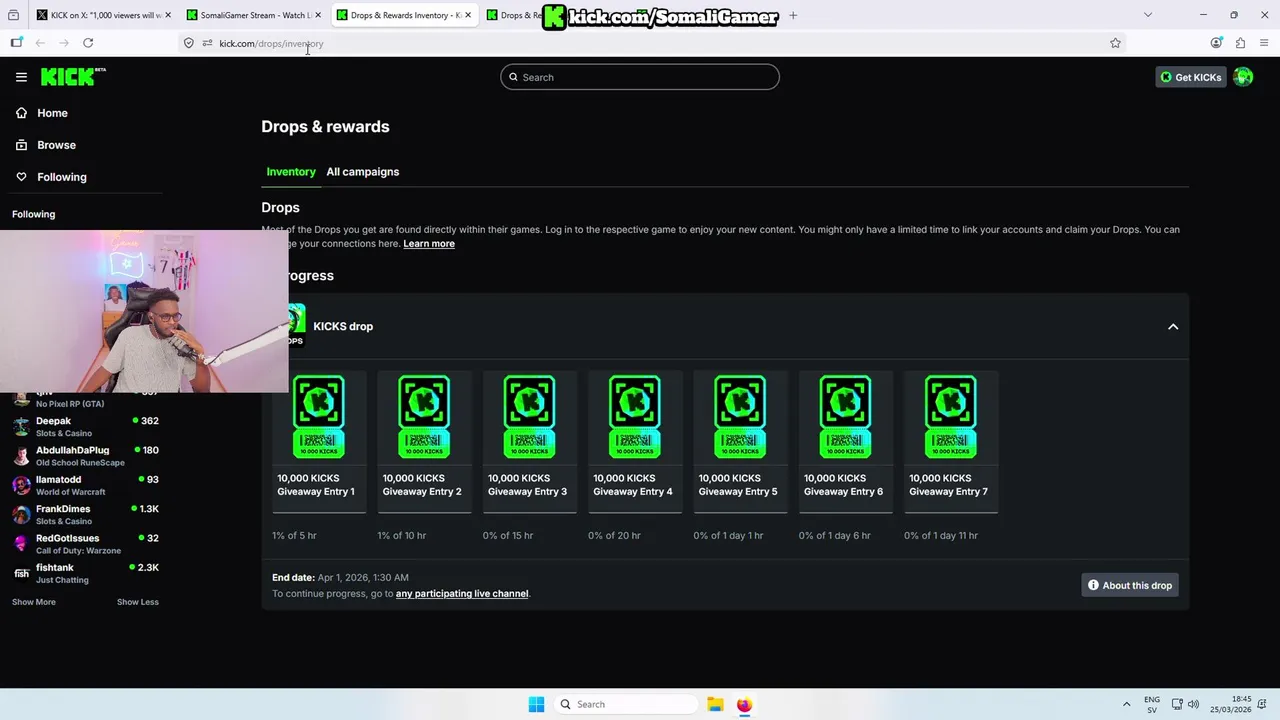Select Giveaway Entry 4 reward image
The height and width of the screenshot is (720, 1280).
[x=635, y=417]
